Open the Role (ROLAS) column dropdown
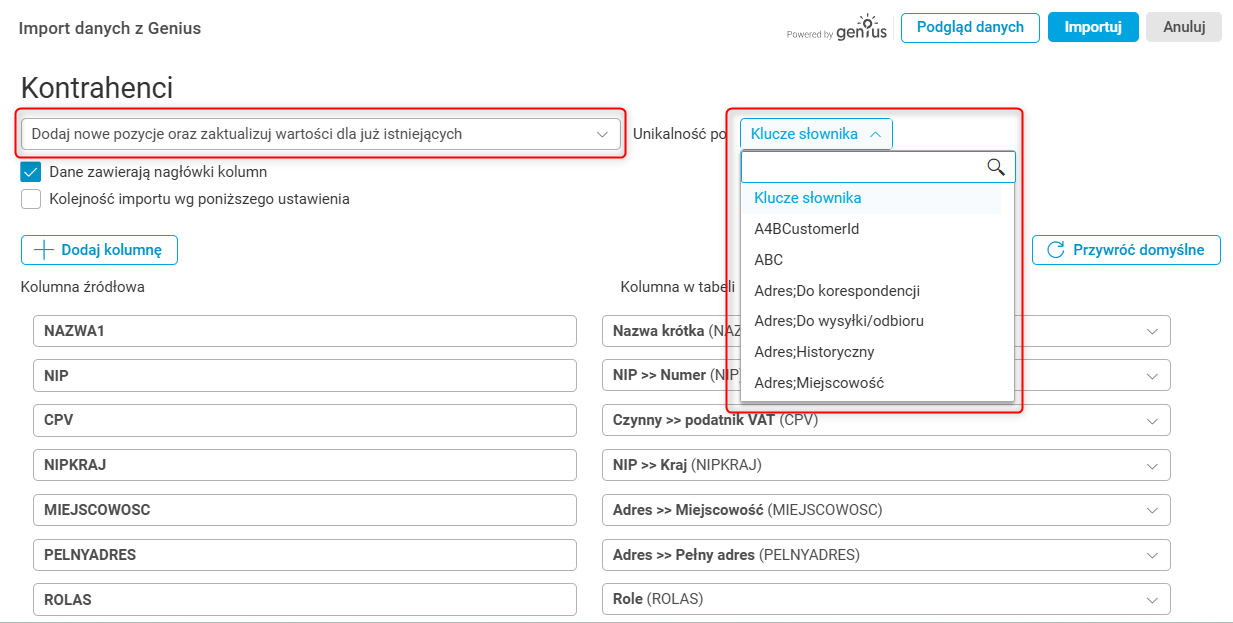The height and width of the screenshot is (623, 1233). pyautogui.click(x=1152, y=600)
